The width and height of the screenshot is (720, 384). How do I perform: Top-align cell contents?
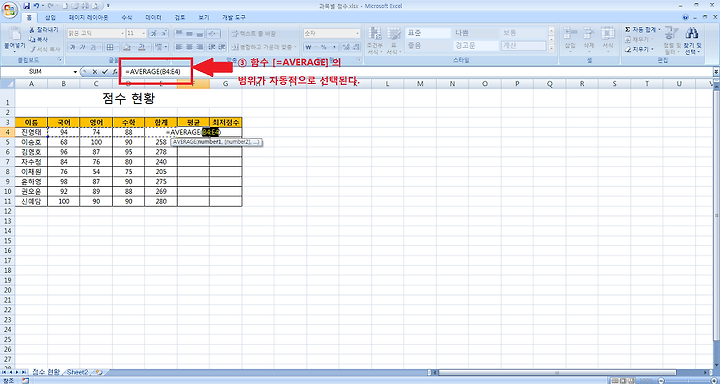(x=179, y=34)
